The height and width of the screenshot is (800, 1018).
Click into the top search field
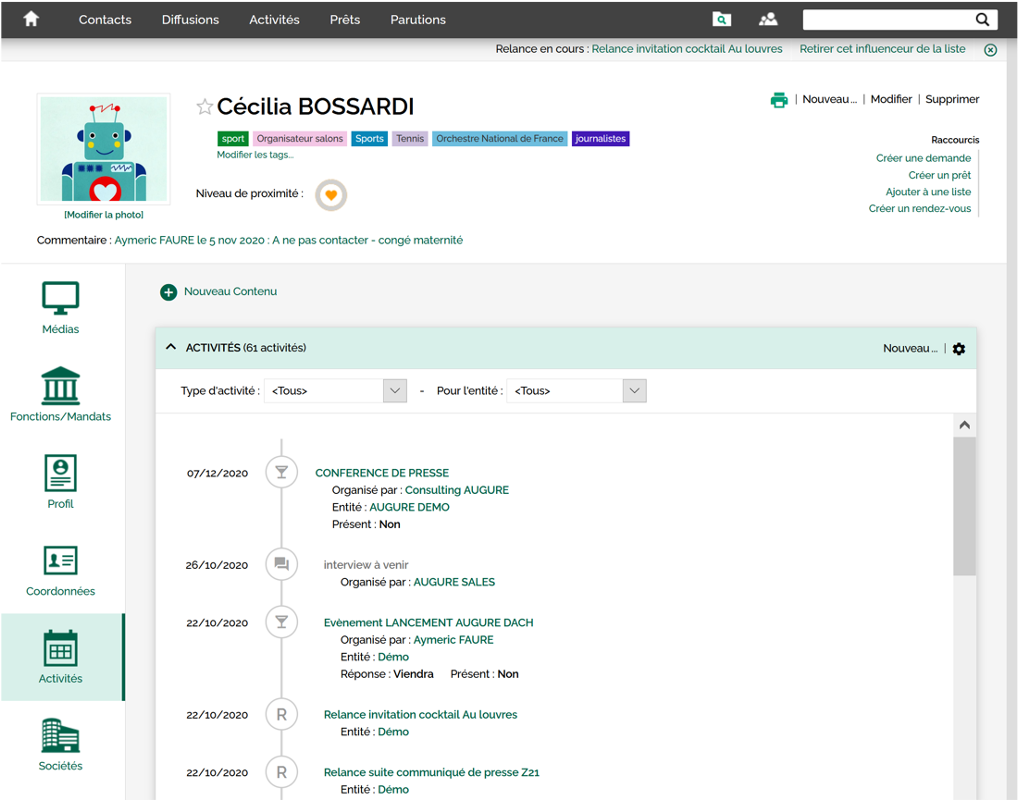point(886,20)
